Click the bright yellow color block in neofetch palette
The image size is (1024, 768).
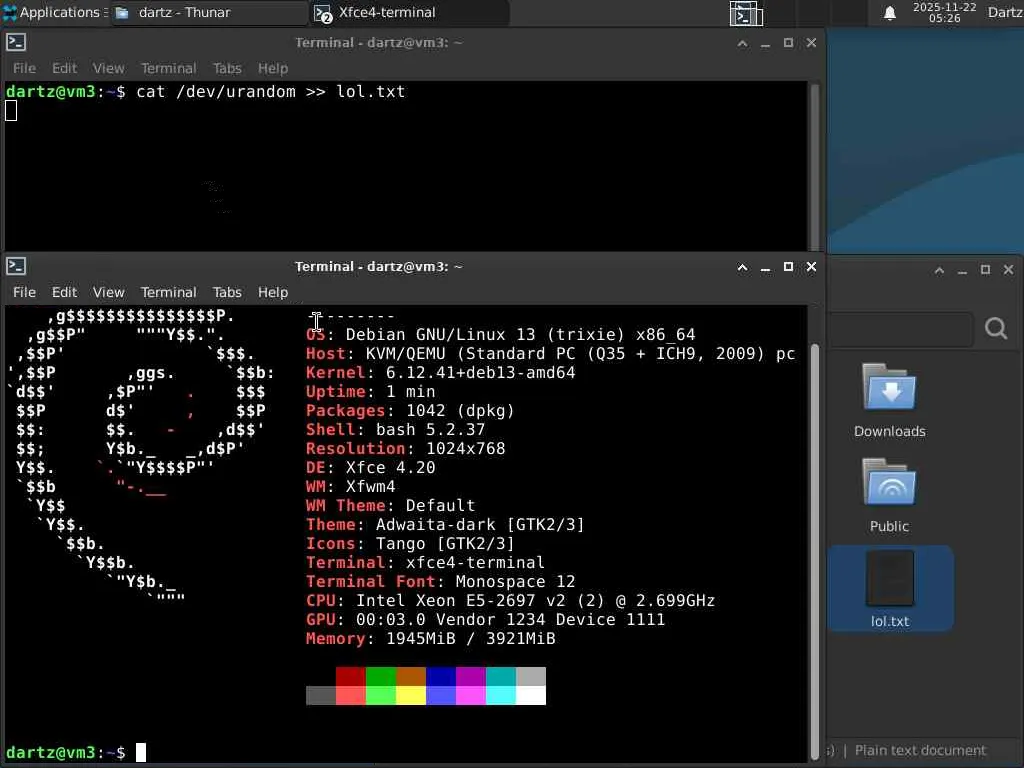411,696
